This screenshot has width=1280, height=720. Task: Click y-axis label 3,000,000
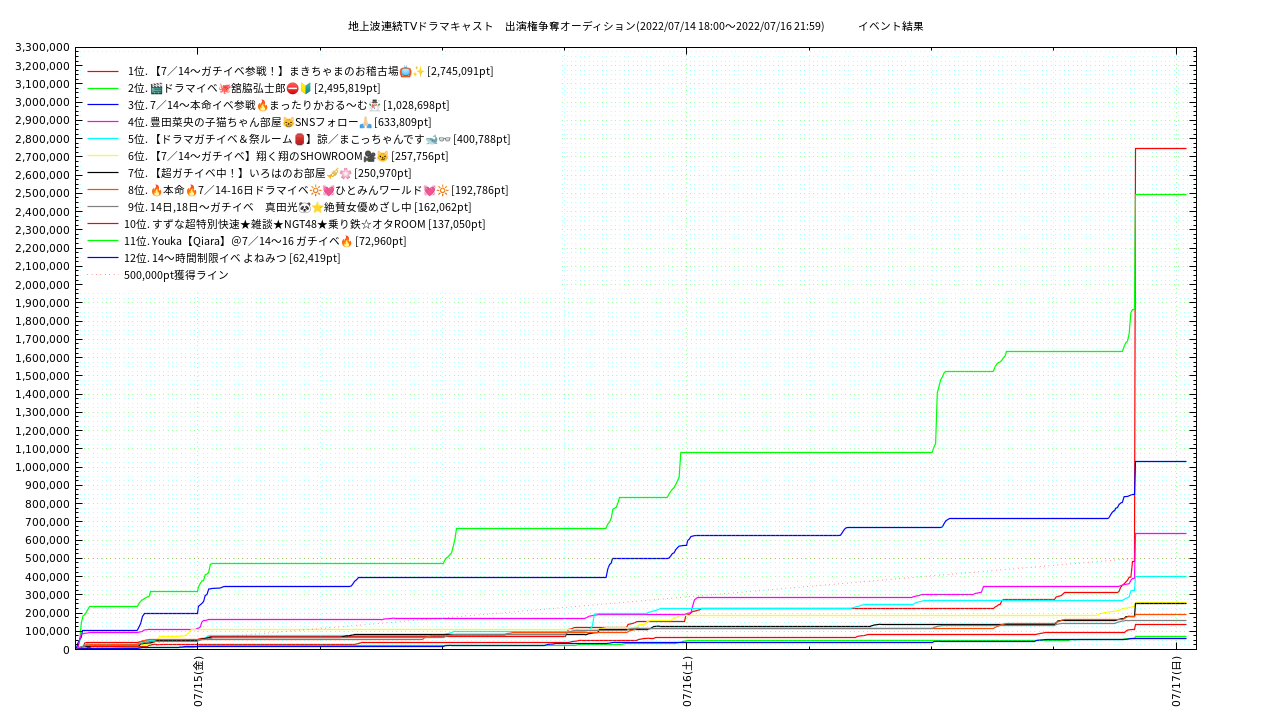tap(43, 103)
